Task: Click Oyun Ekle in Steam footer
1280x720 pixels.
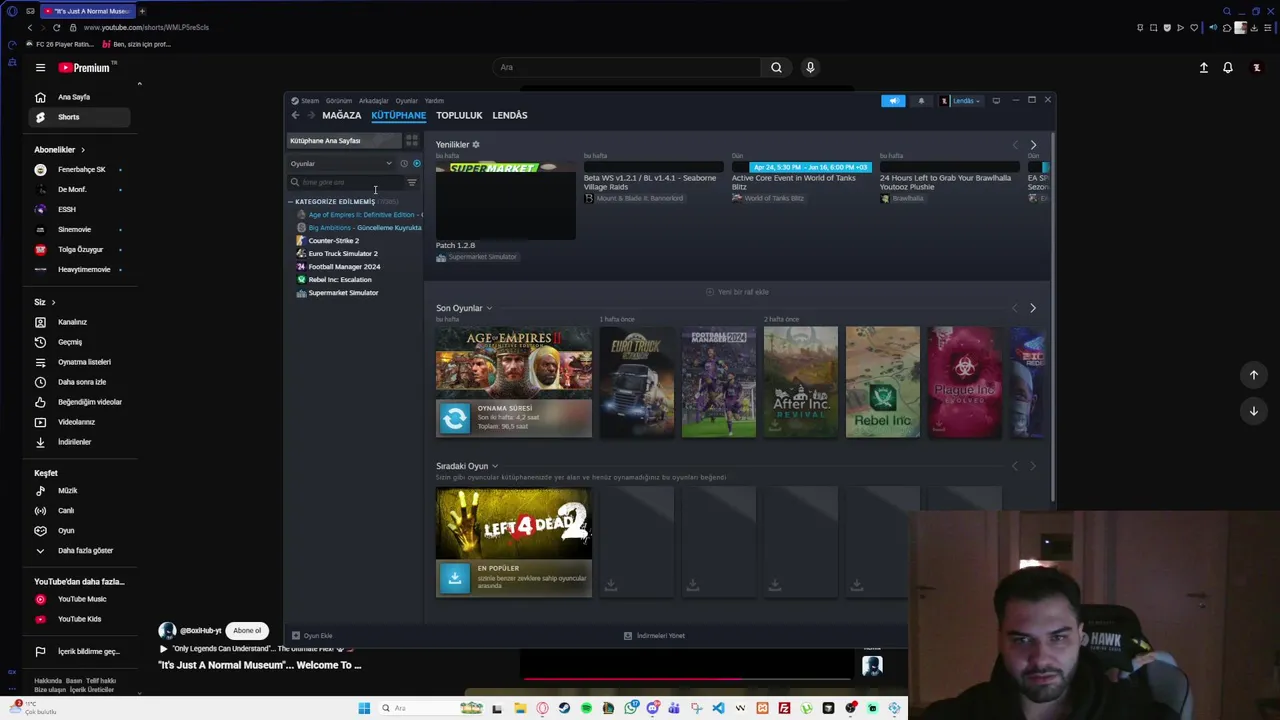Action: pos(312,636)
